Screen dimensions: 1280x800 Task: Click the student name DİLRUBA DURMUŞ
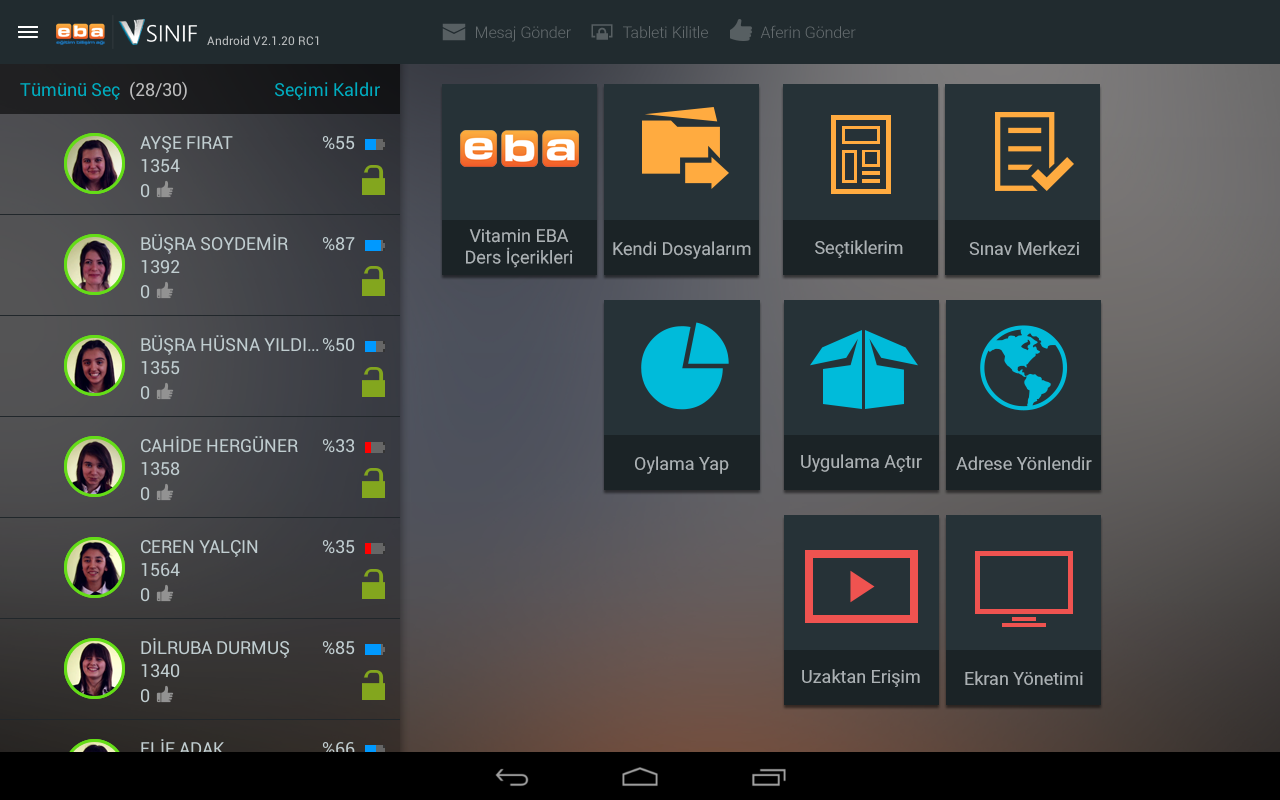(215, 648)
